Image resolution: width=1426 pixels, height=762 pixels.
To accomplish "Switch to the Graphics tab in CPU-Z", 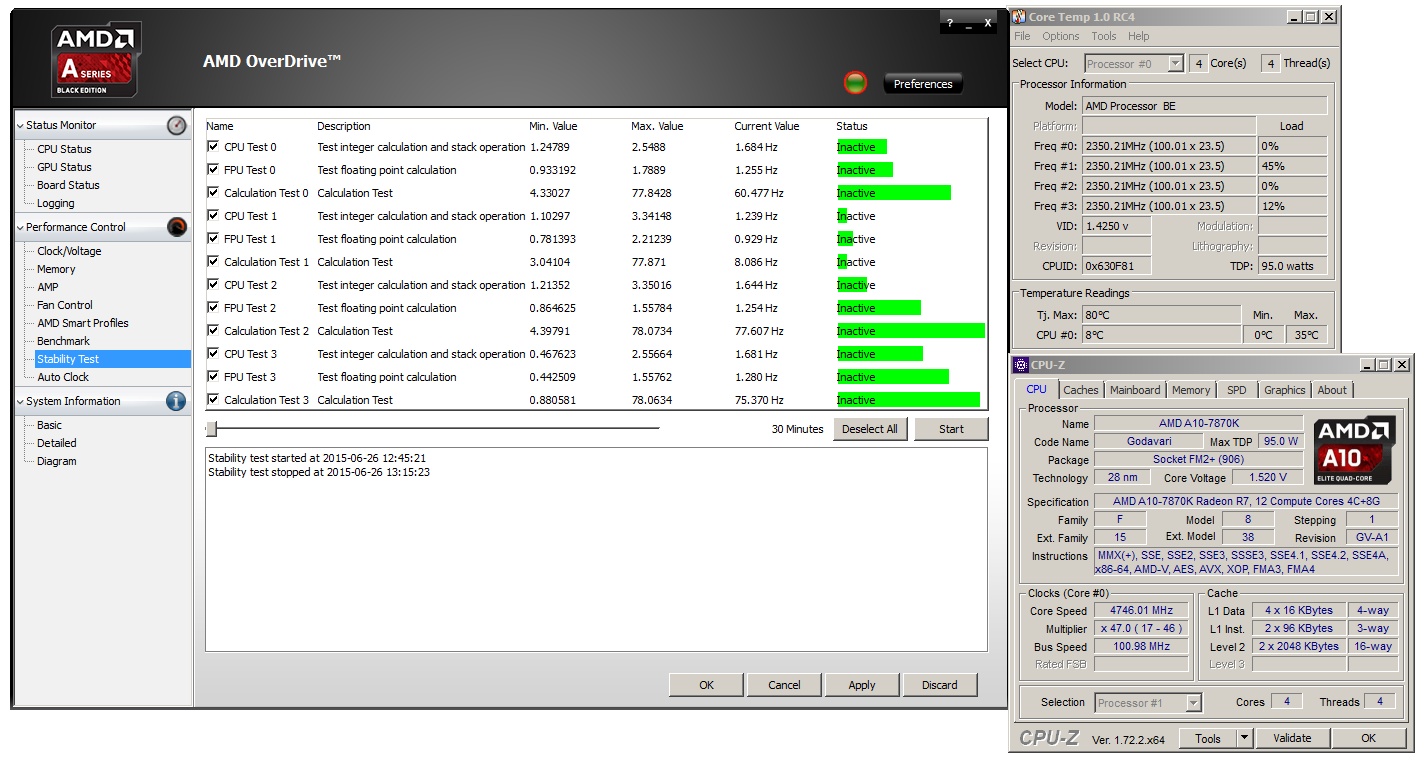I will click(x=1285, y=390).
